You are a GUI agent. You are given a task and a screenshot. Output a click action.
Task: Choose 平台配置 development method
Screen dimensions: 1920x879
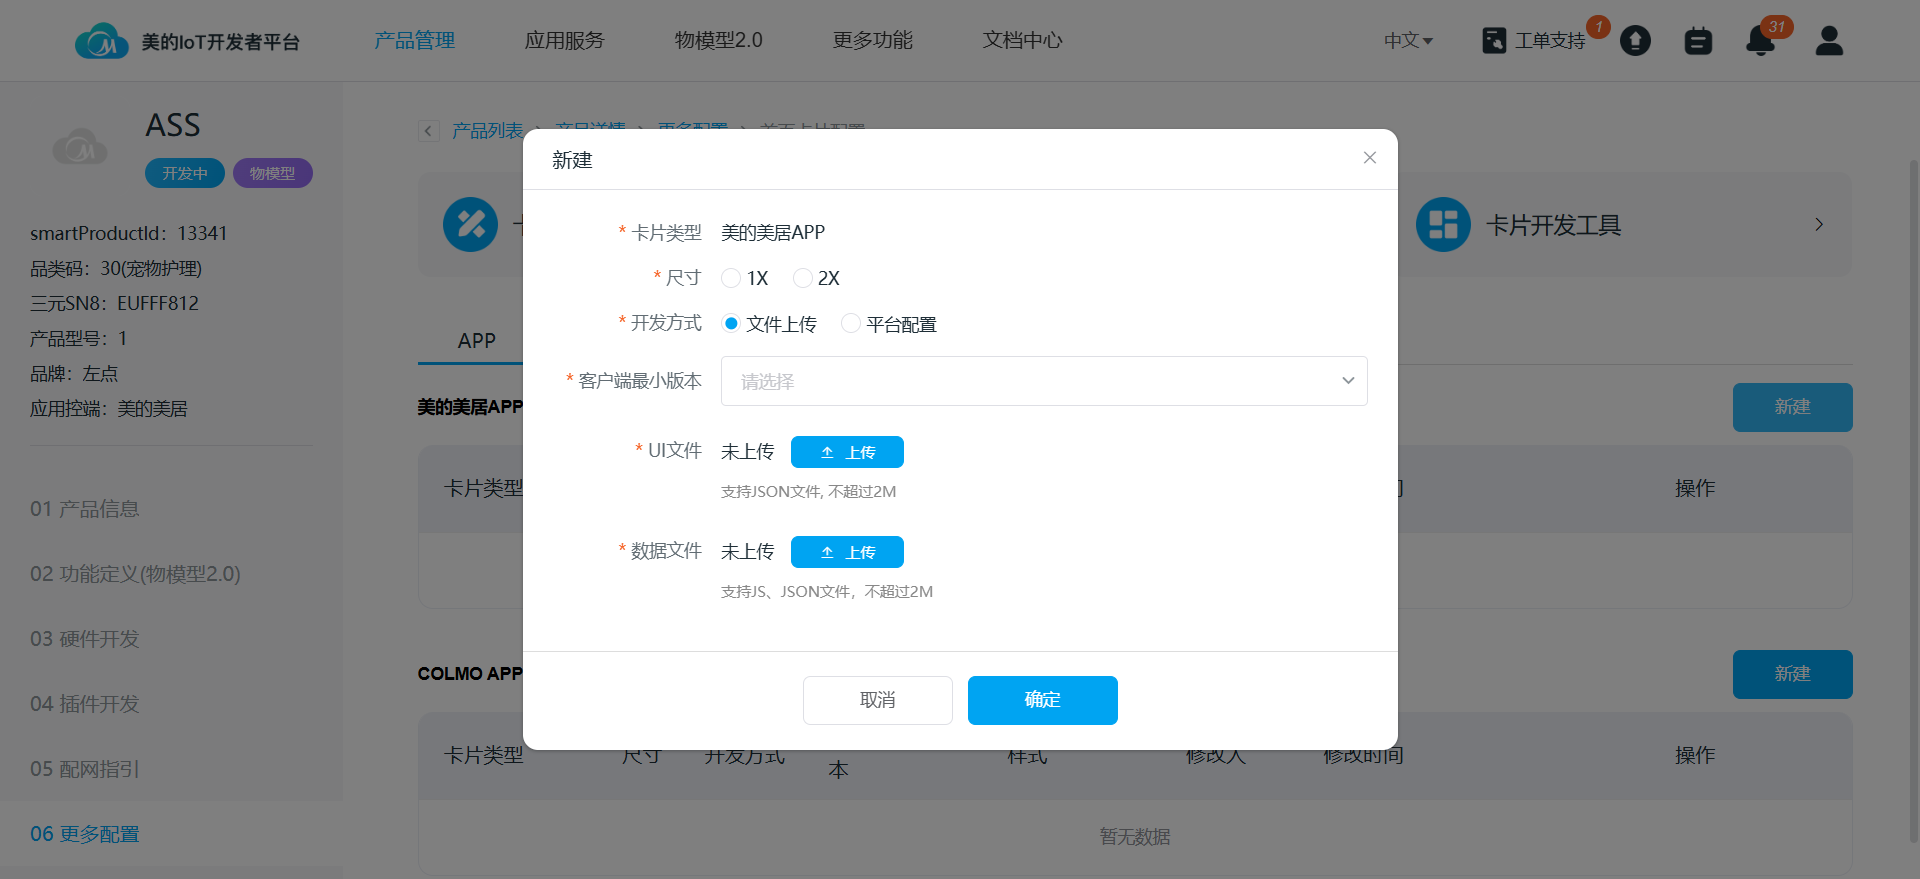851,324
